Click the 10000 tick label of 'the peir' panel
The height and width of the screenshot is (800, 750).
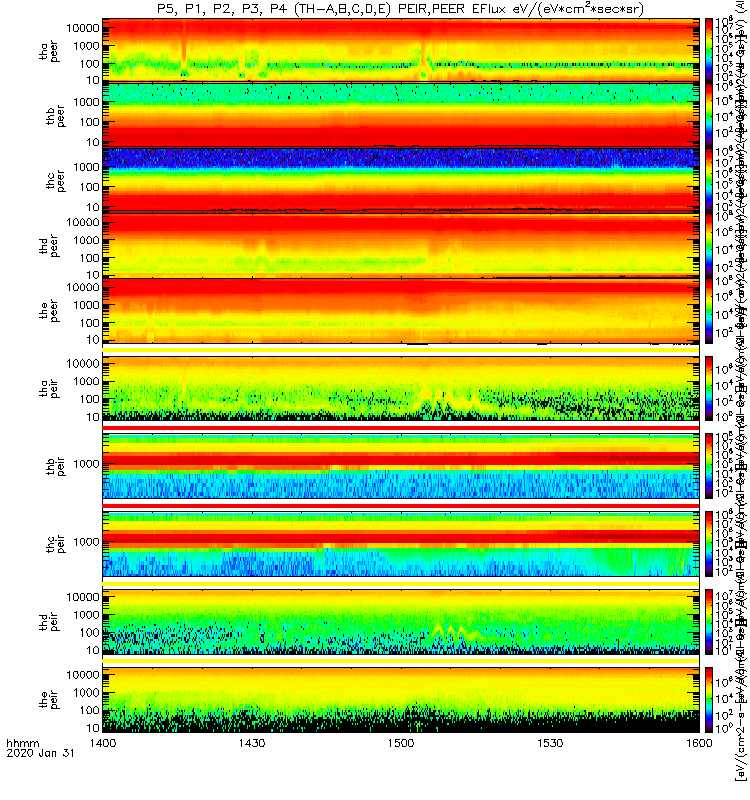coord(83,674)
